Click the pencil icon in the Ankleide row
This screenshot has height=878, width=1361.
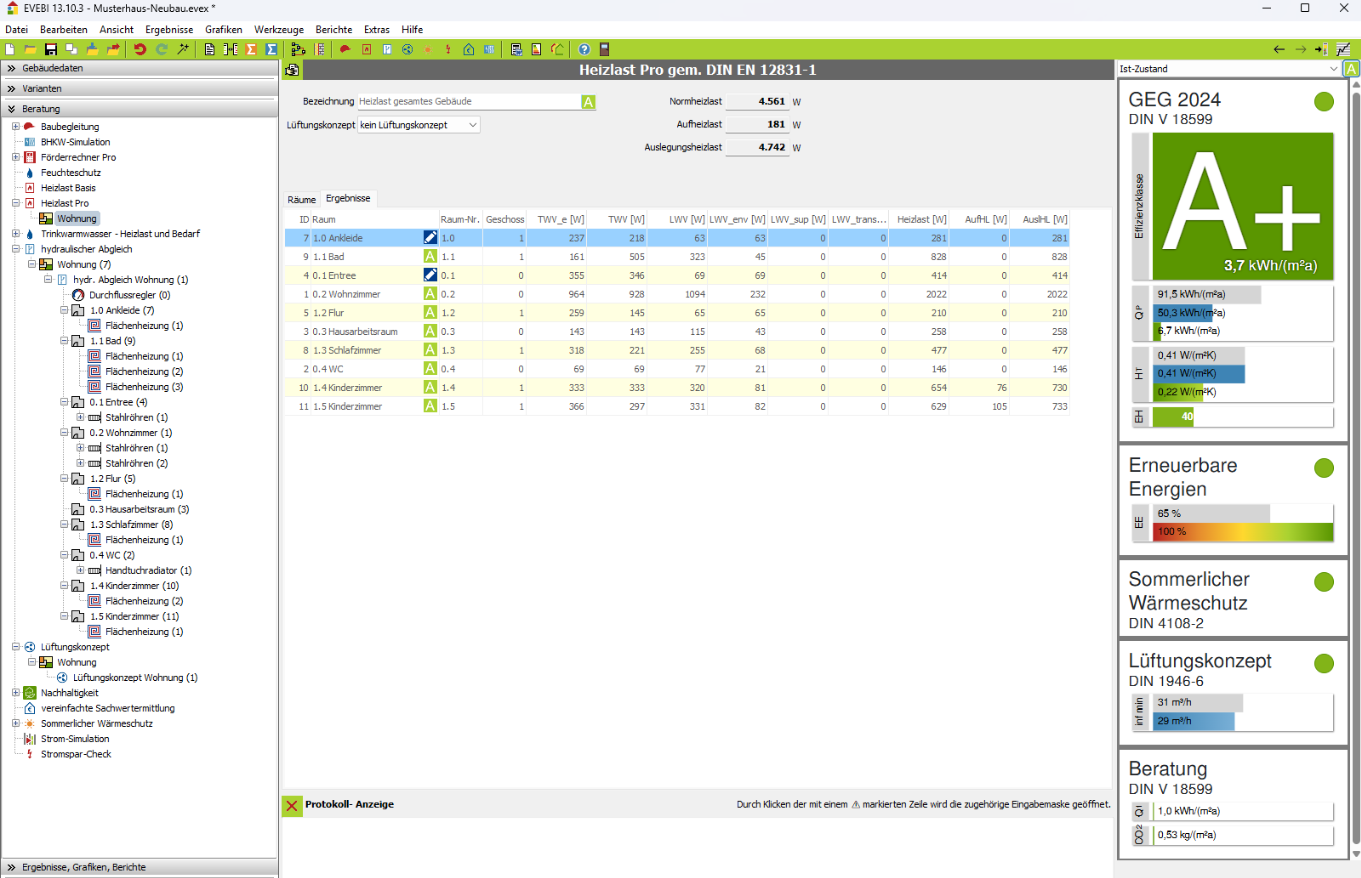coord(430,238)
